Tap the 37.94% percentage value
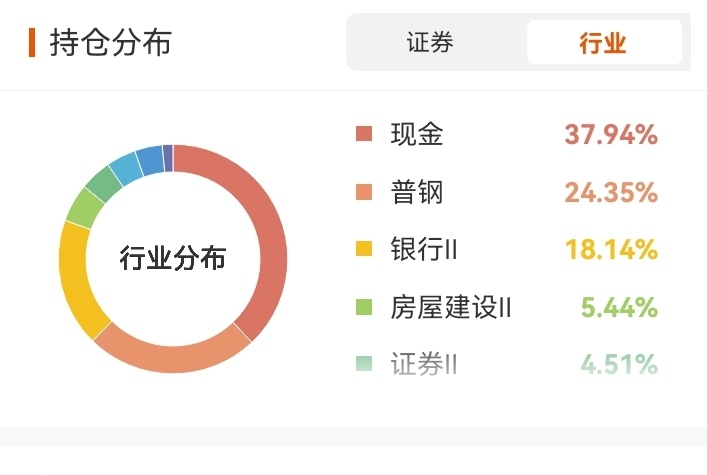707x475 pixels. click(611, 134)
